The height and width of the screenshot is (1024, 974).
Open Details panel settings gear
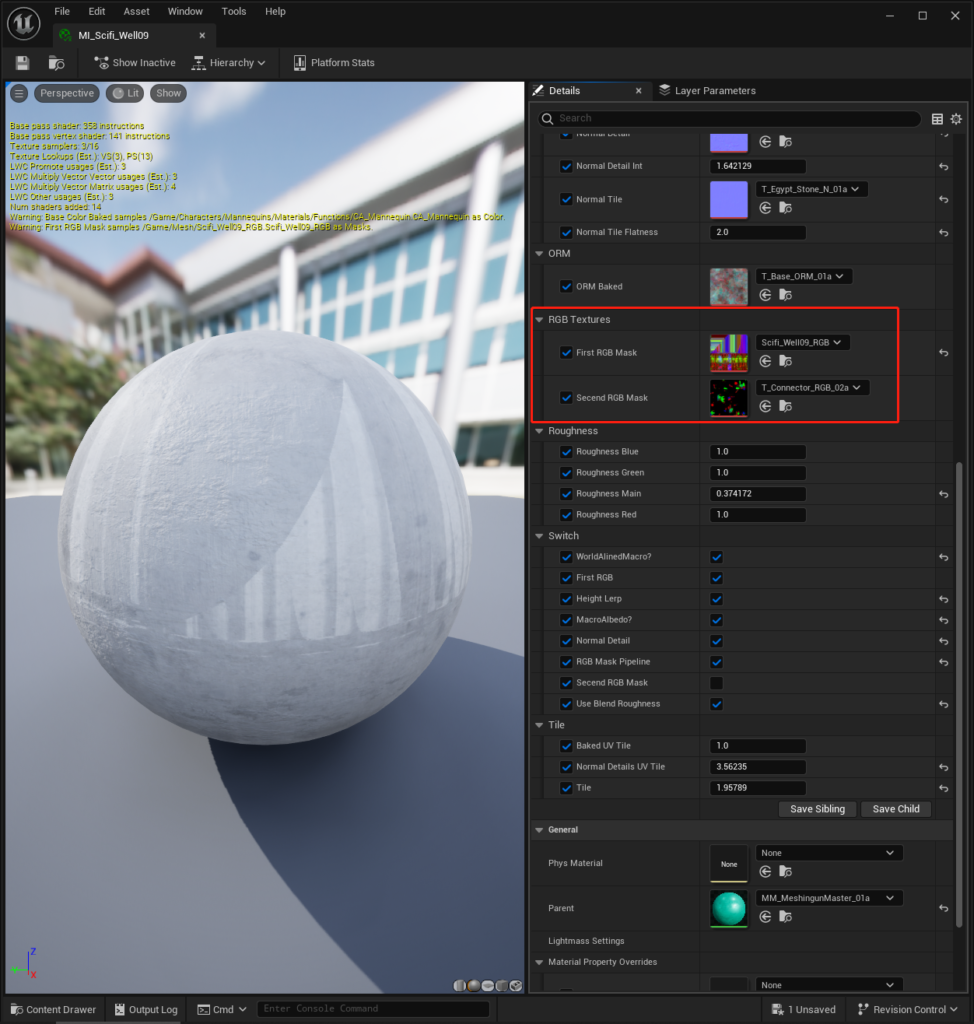click(x=956, y=119)
